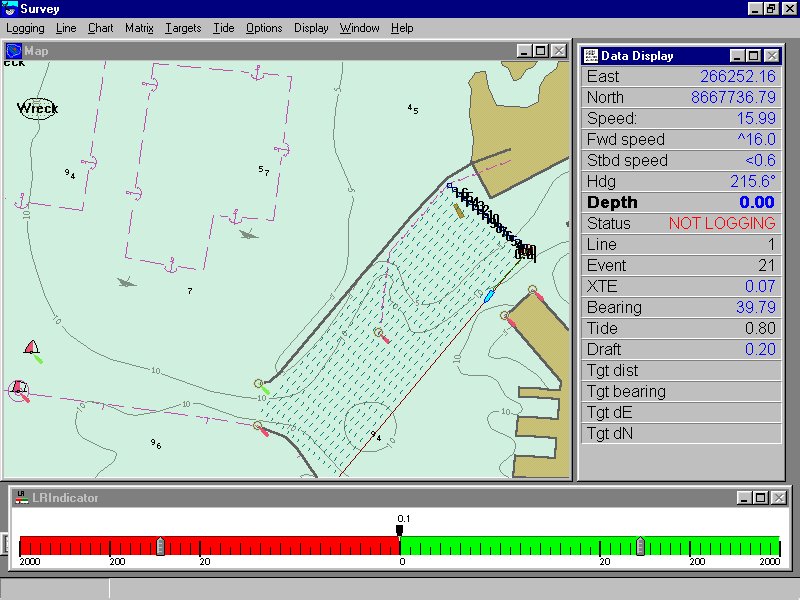The height and width of the screenshot is (600, 800).
Task: Open the Chart menu
Action: coord(100,28)
